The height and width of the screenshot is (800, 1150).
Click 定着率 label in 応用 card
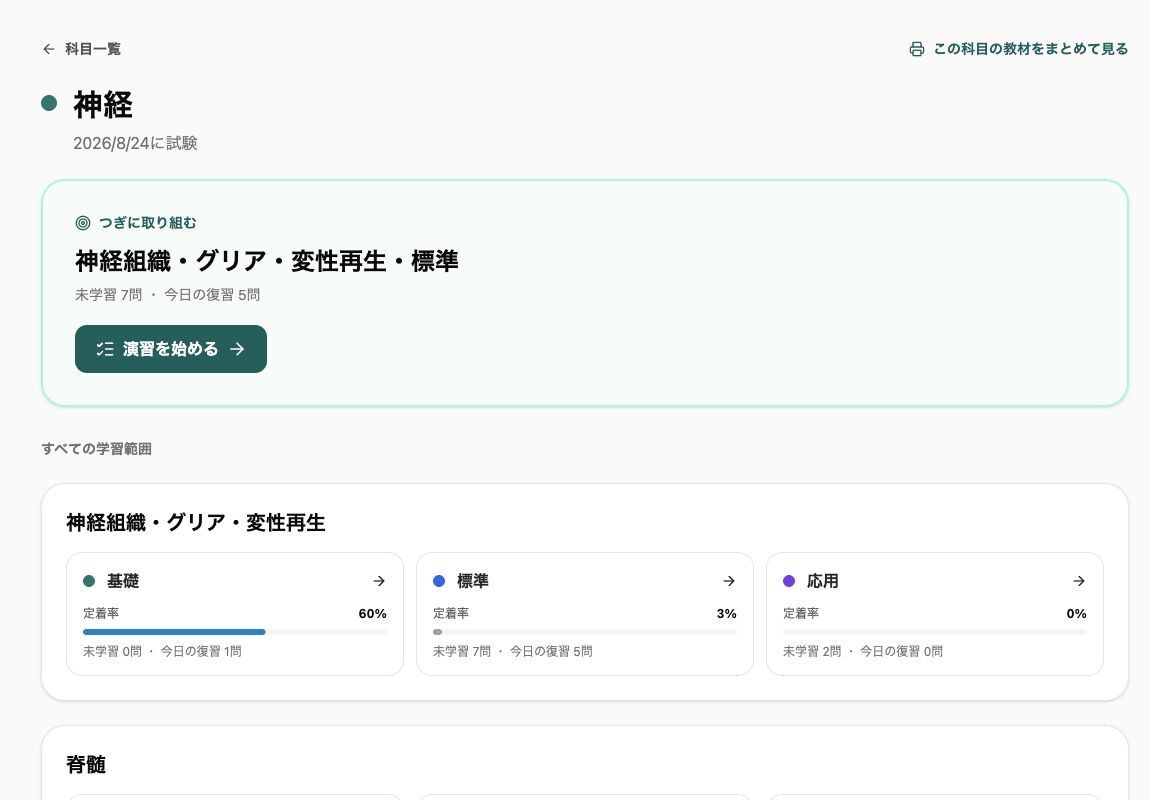tap(801, 614)
